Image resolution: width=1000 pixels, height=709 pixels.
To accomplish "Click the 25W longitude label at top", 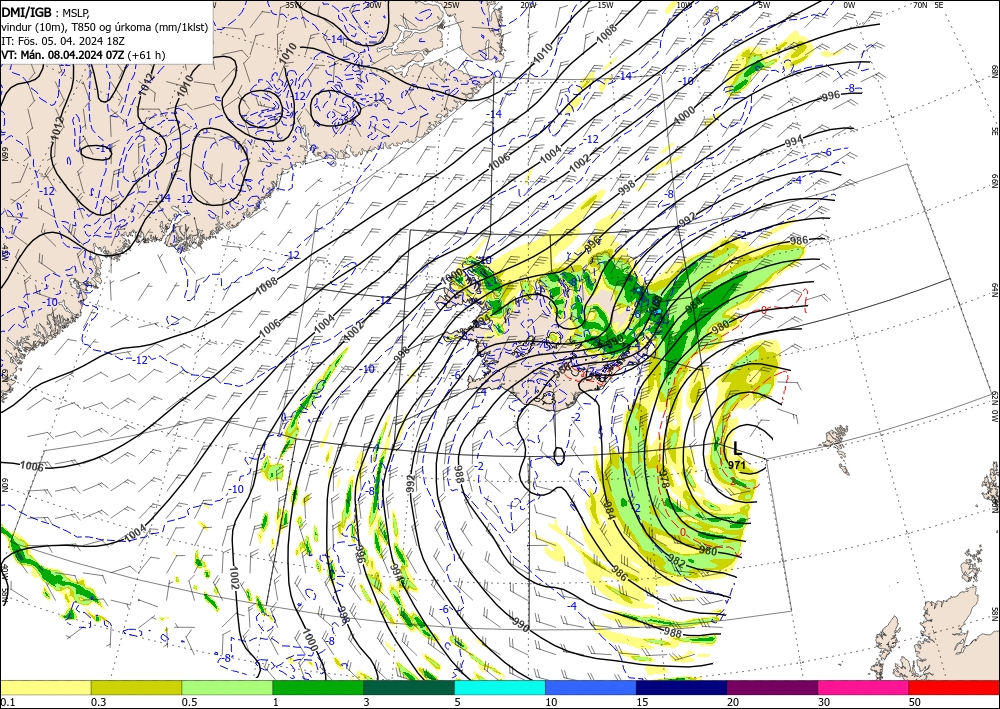I will [451, 5].
